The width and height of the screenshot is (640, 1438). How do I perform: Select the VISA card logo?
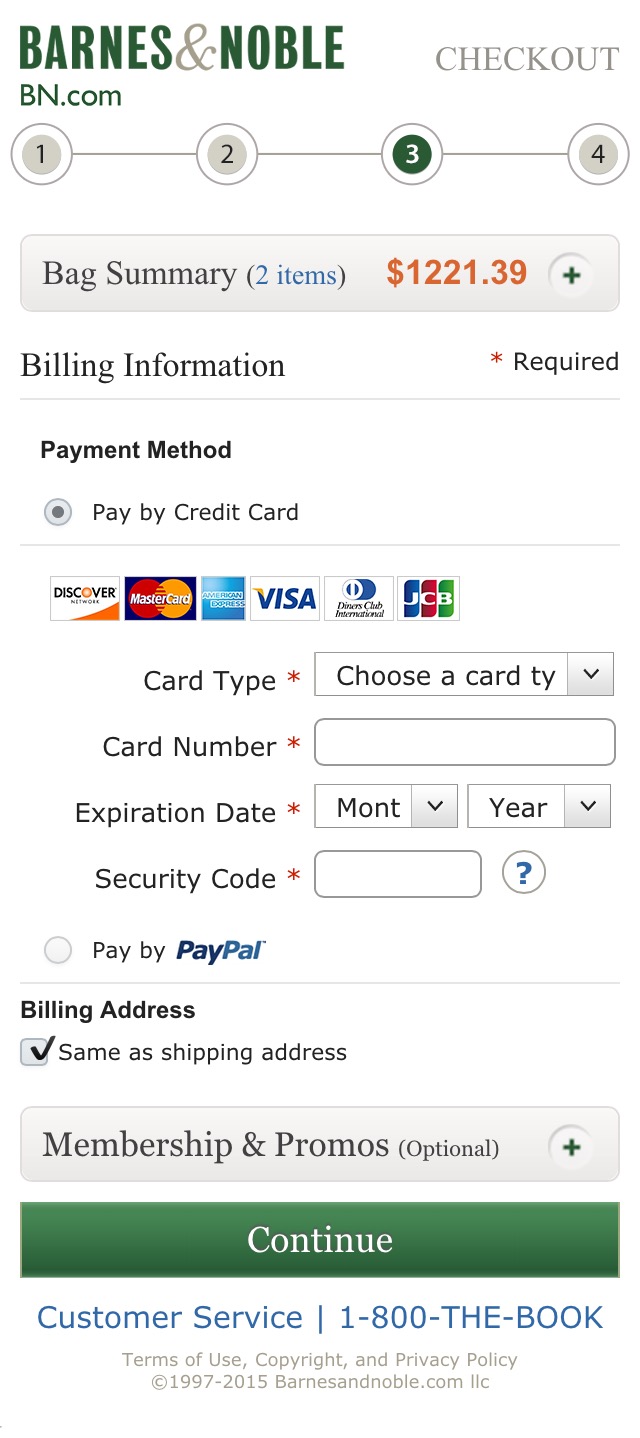tap(285, 598)
